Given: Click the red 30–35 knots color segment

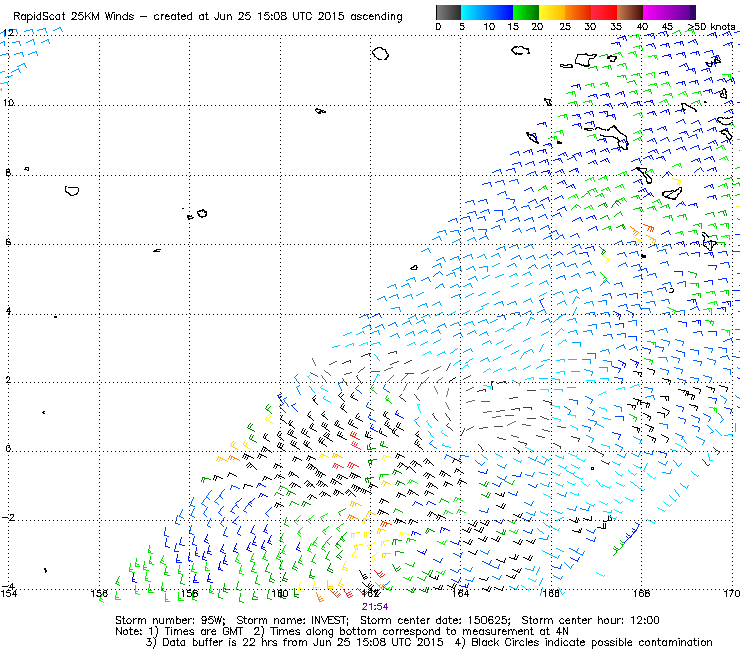Looking at the screenshot, I should pos(604,12).
